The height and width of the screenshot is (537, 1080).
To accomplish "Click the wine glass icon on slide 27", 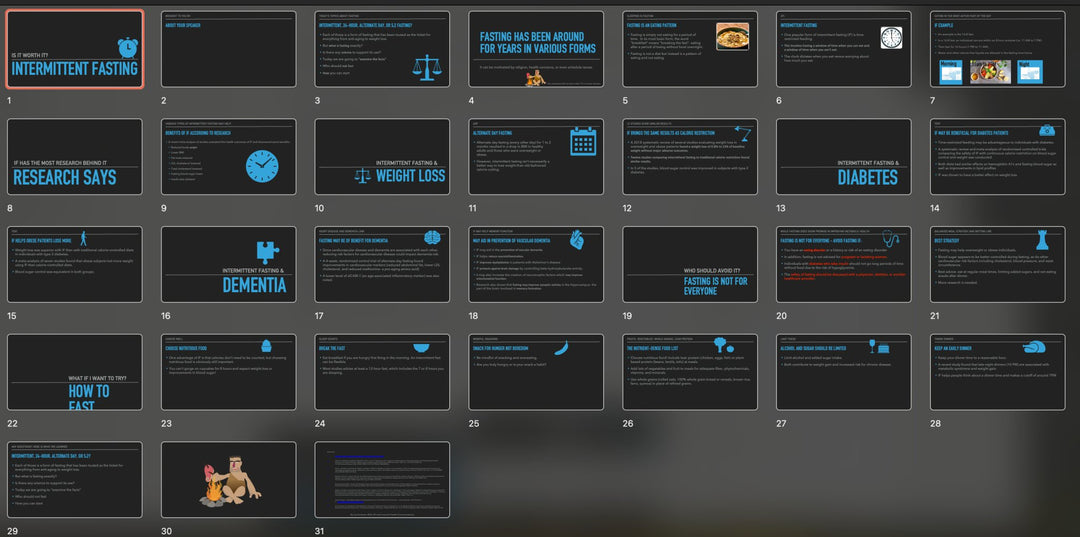I will click(871, 346).
